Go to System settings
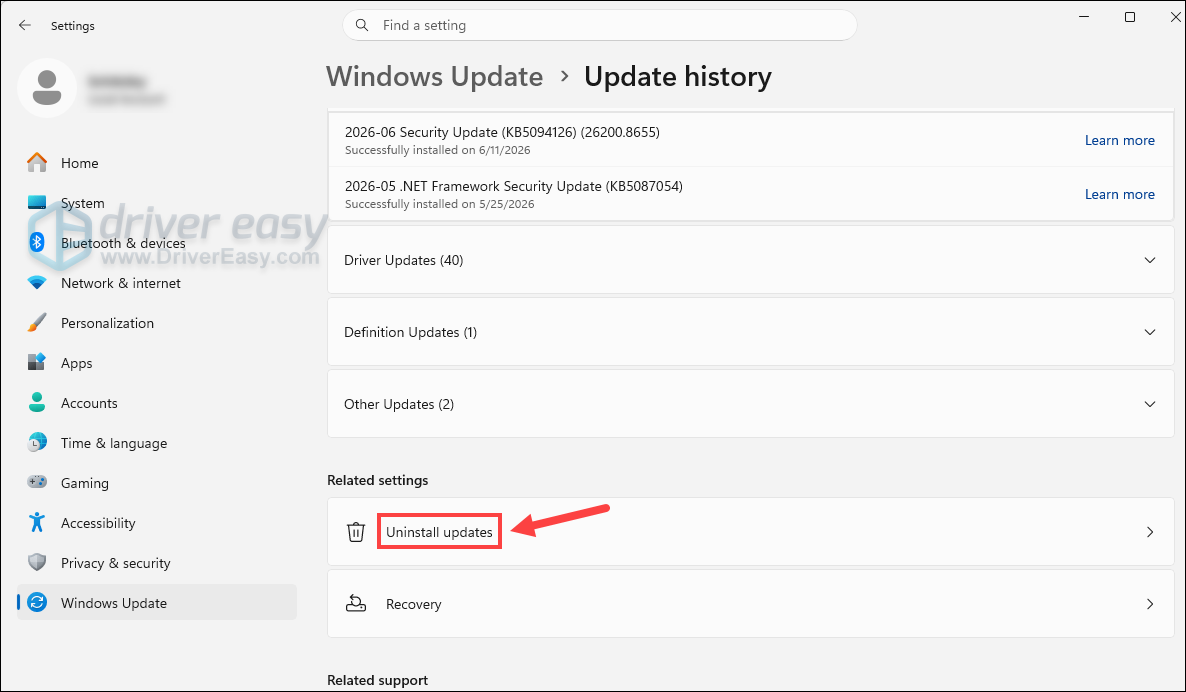The image size is (1186, 692). [x=157, y=203]
